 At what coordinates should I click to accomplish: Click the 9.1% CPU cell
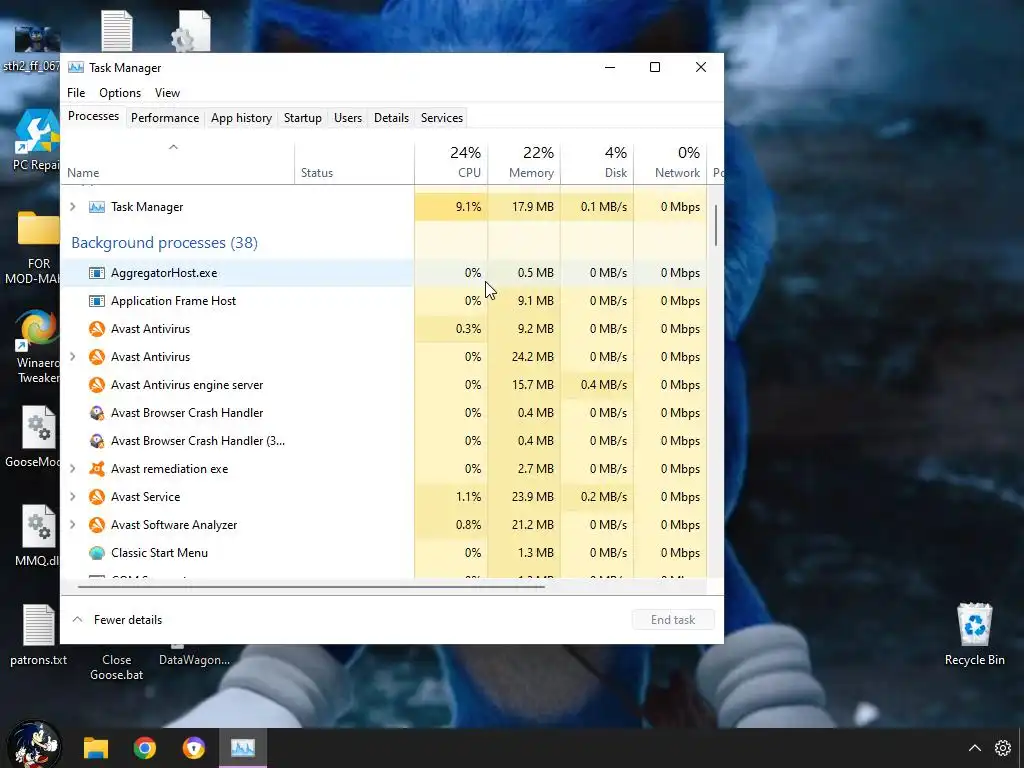(x=451, y=207)
